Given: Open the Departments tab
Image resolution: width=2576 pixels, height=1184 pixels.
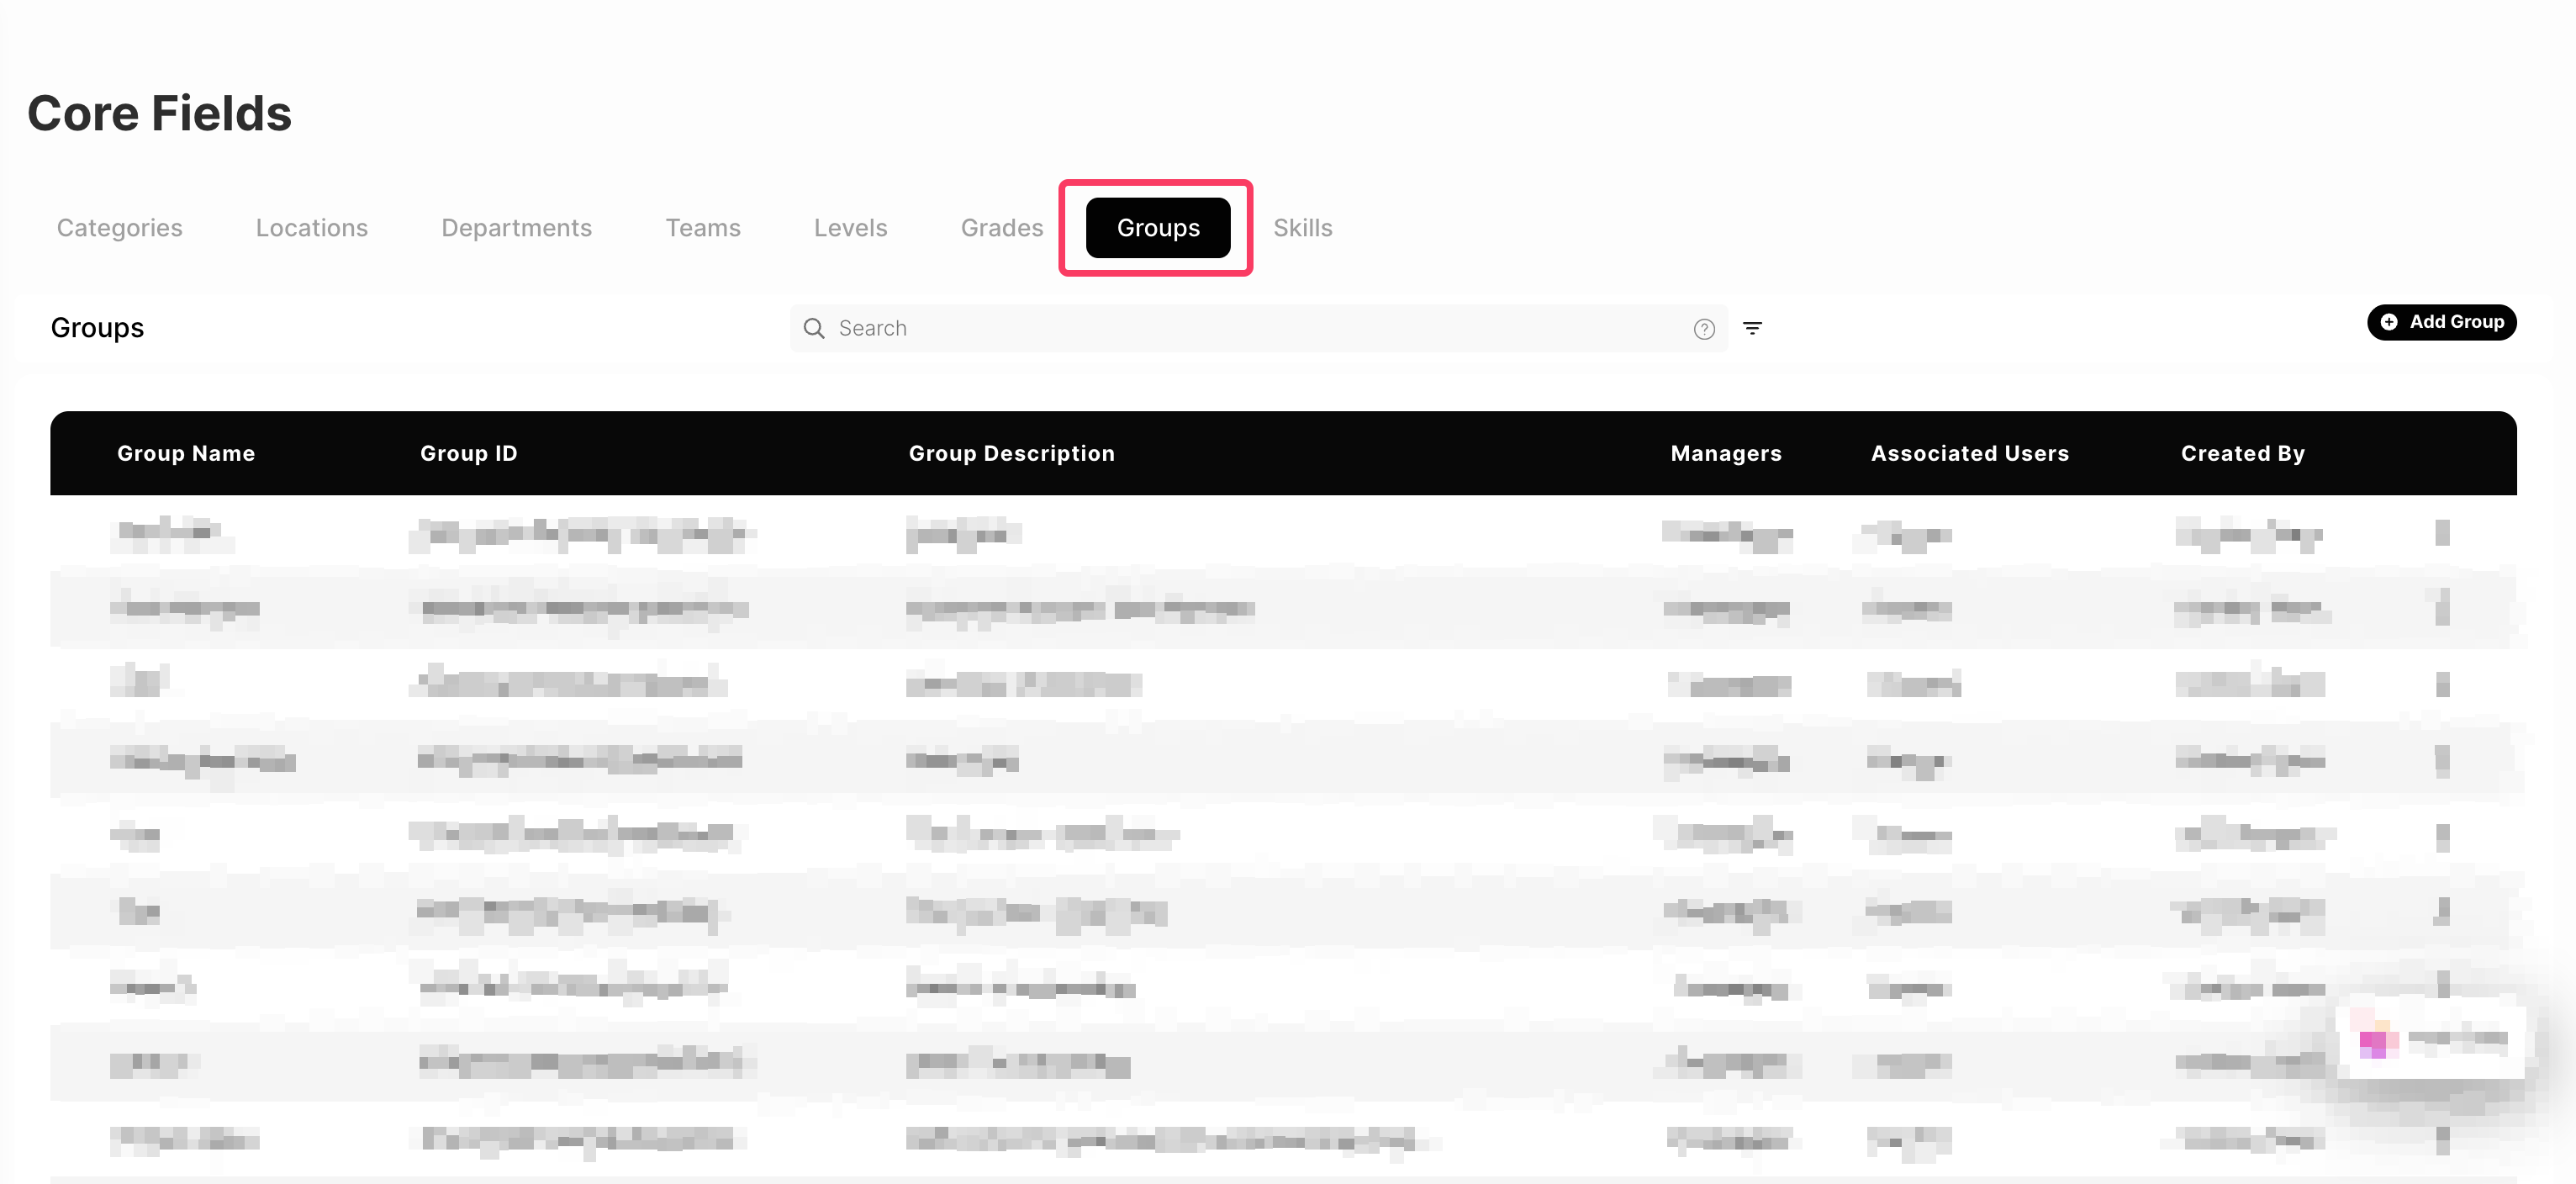Looking at the screenshot, I should click(516, 228).
